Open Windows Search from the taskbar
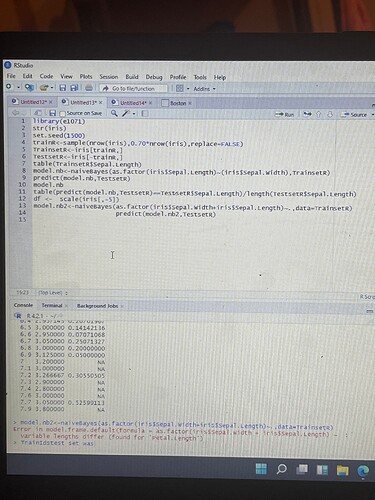 282,469
